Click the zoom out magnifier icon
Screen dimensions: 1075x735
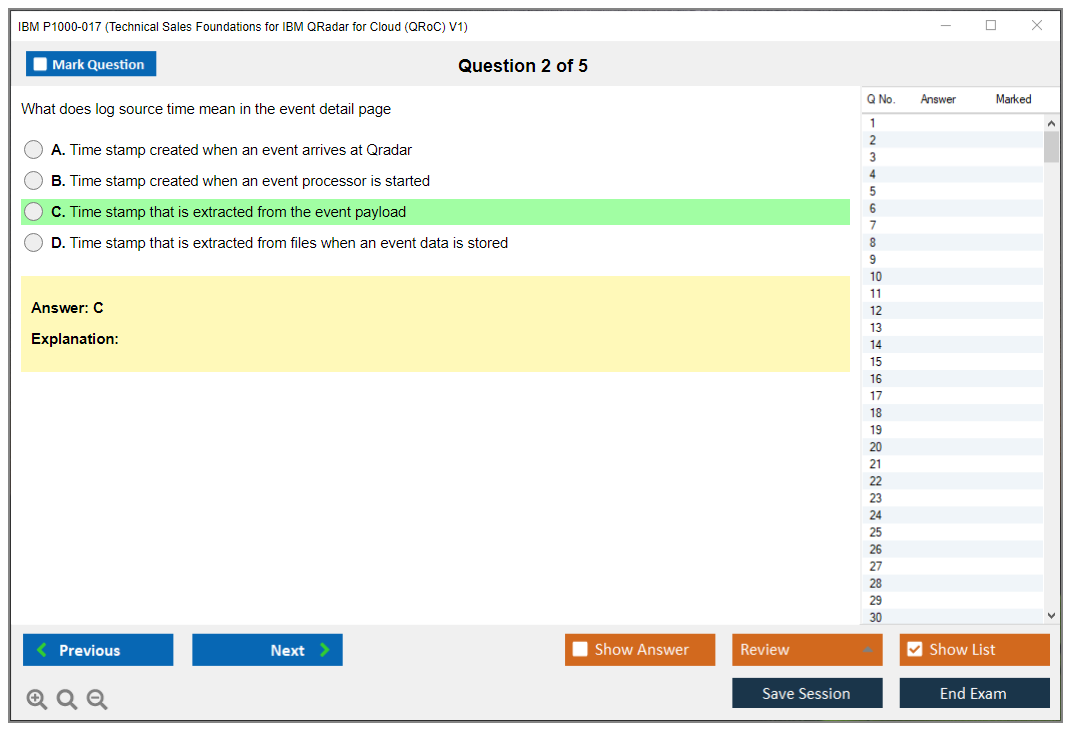click(x=97, y=700)
